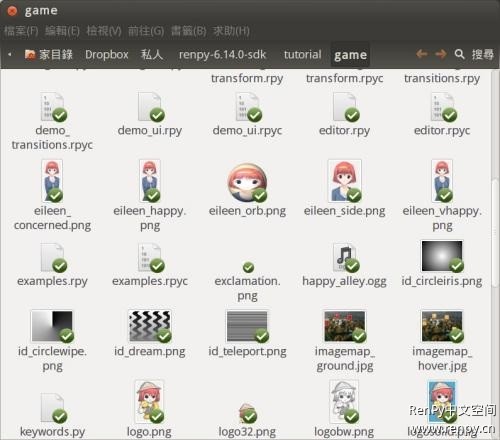Select the exclamation.png file icon
The image size is (500, 440).
248,267
